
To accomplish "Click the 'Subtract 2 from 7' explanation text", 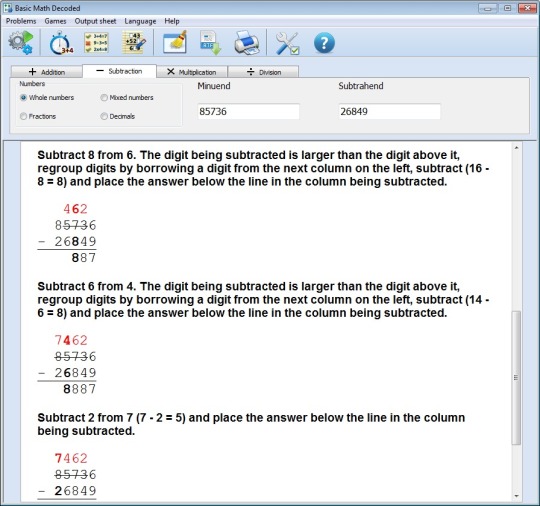I will (251, 424).
